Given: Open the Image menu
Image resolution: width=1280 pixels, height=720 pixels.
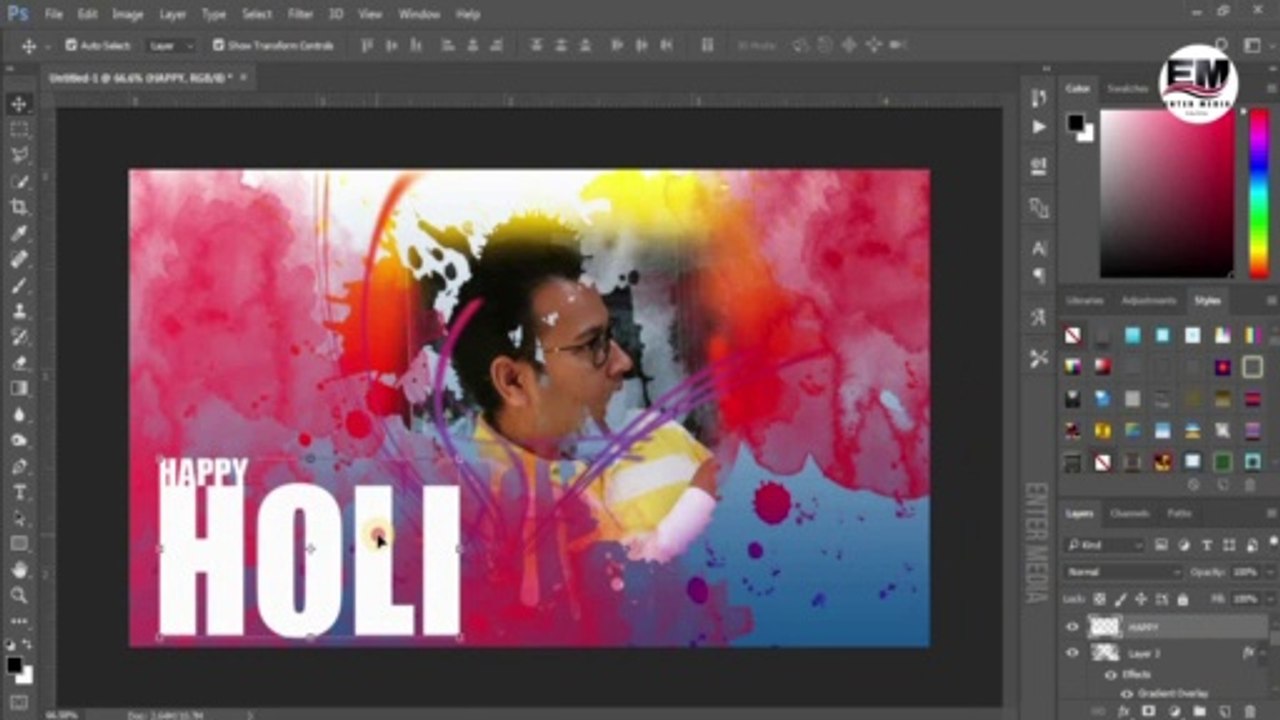Looking at the screenshot, I should point(127,14).
